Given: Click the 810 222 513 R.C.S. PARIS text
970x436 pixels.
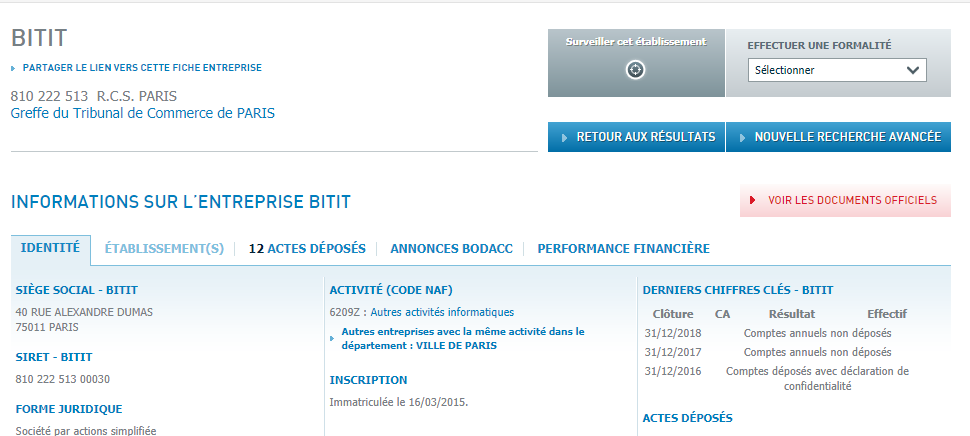Looking at the screenshot, I should pyautogui.click(x=93, y=96).
